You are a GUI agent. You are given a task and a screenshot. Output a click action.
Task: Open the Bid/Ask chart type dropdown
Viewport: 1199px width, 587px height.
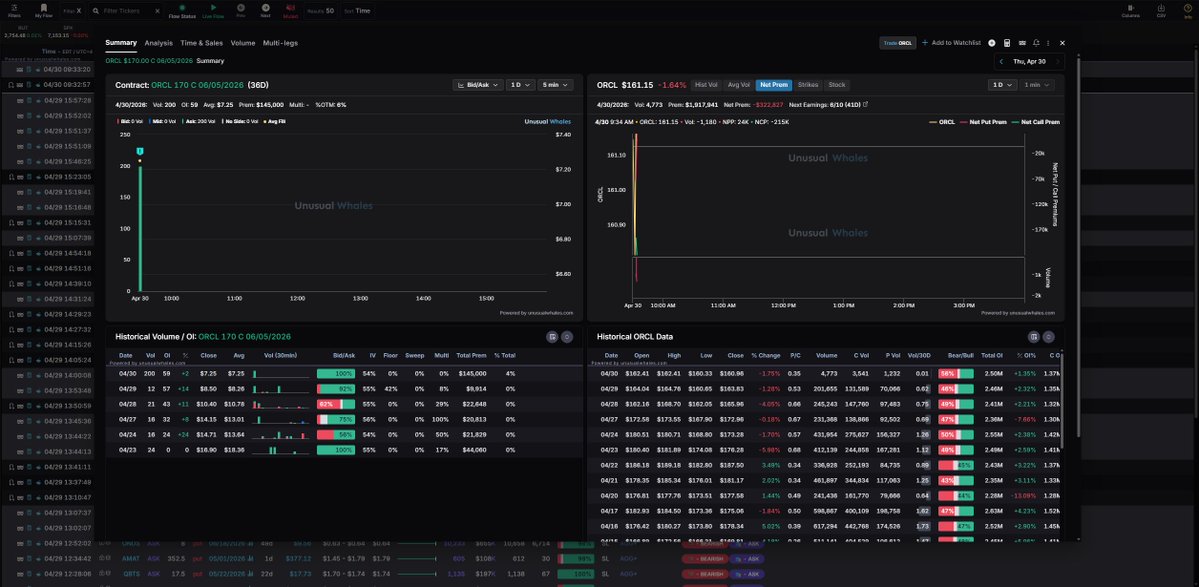coord(477,85)
